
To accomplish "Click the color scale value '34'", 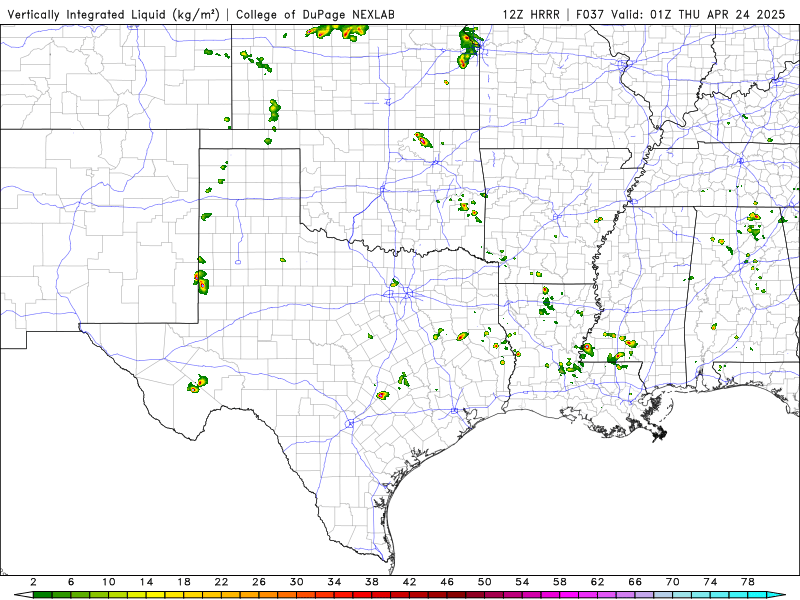I will tap(335, 582).
